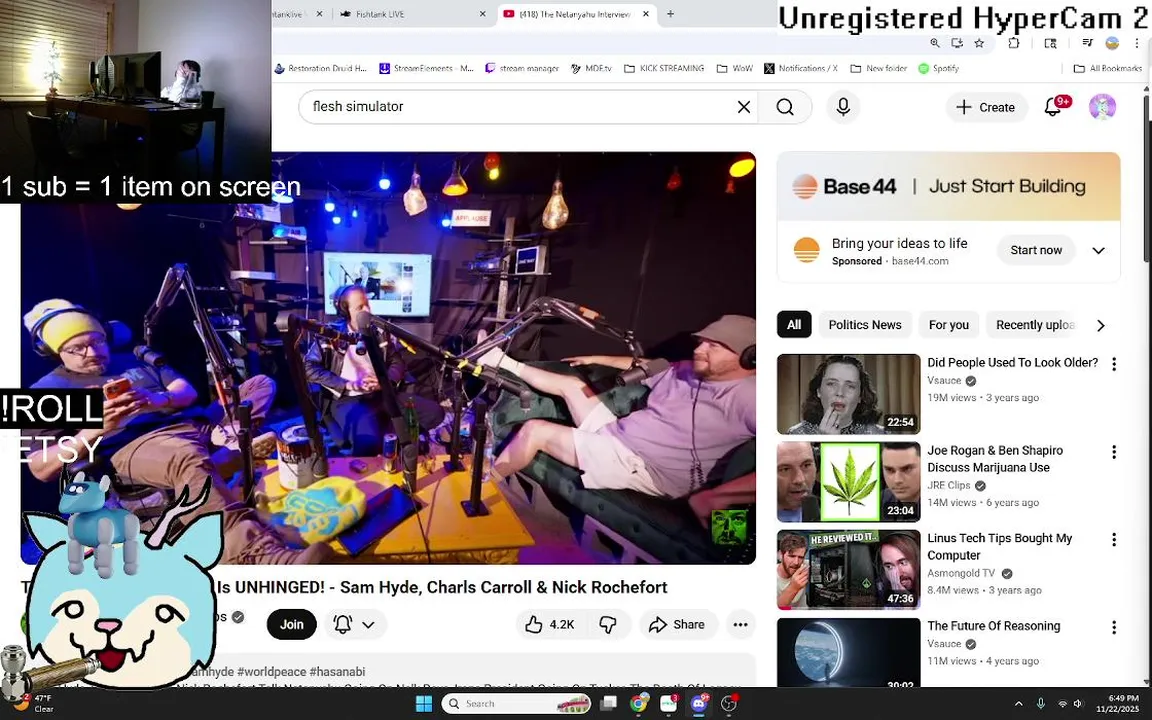Open Chrome media controls icon
The width and height of the screenshot is (1152, 720).
pos(1088,43)
